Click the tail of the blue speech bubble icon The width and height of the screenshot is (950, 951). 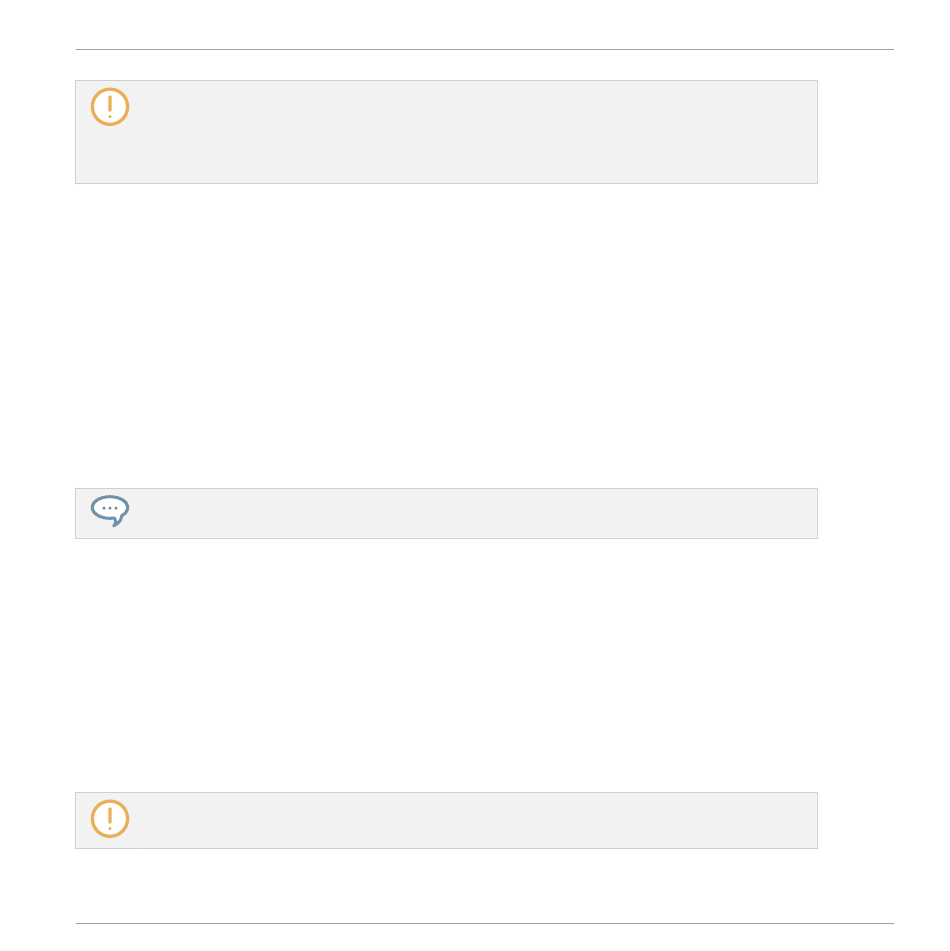[x=118, y=522]
